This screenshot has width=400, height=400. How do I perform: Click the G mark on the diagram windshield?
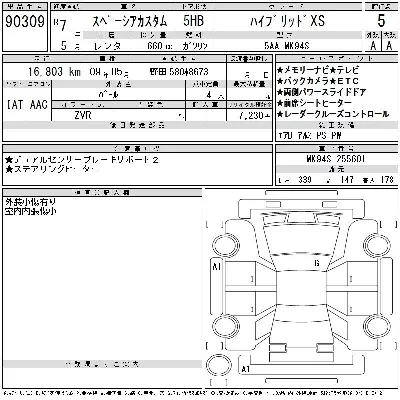coord(317,263)
